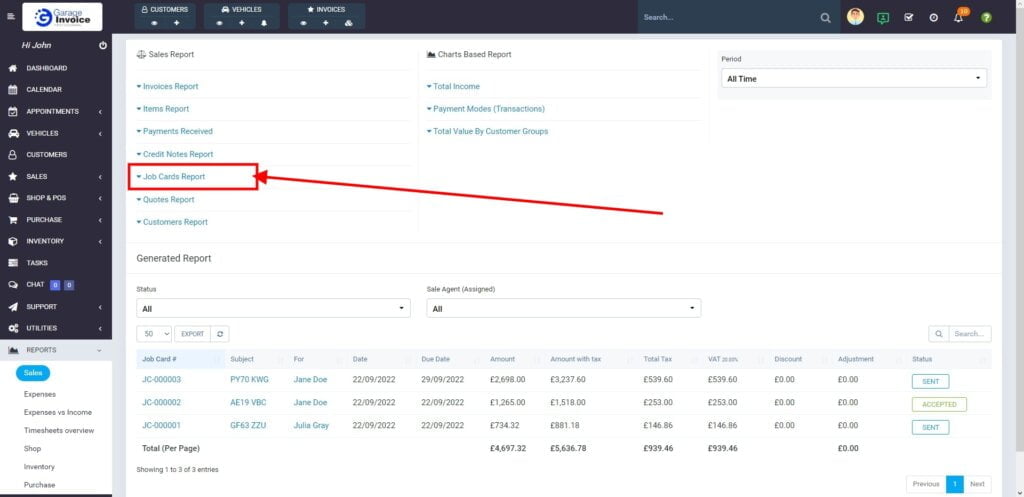Click the table Search input field
This screenshot has width=1024, height=497.
(x=970, y=334)
